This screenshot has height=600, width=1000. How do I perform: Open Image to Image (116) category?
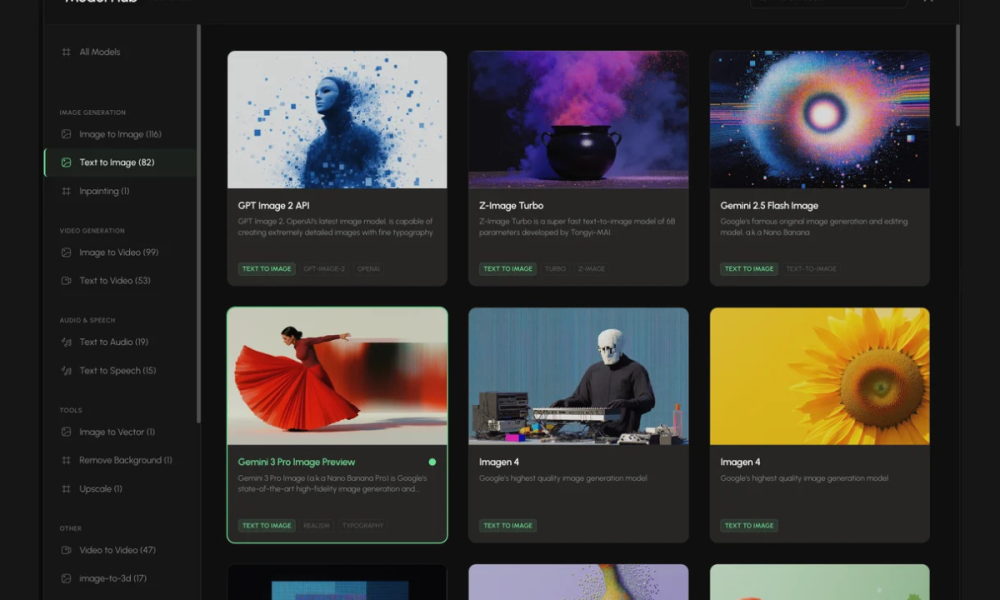click(120, 135)
